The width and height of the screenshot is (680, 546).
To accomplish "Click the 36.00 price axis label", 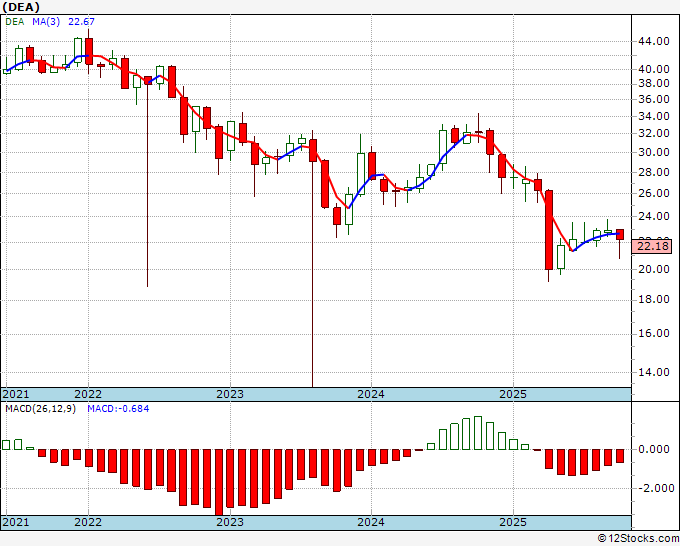I will tap(654, 99).
